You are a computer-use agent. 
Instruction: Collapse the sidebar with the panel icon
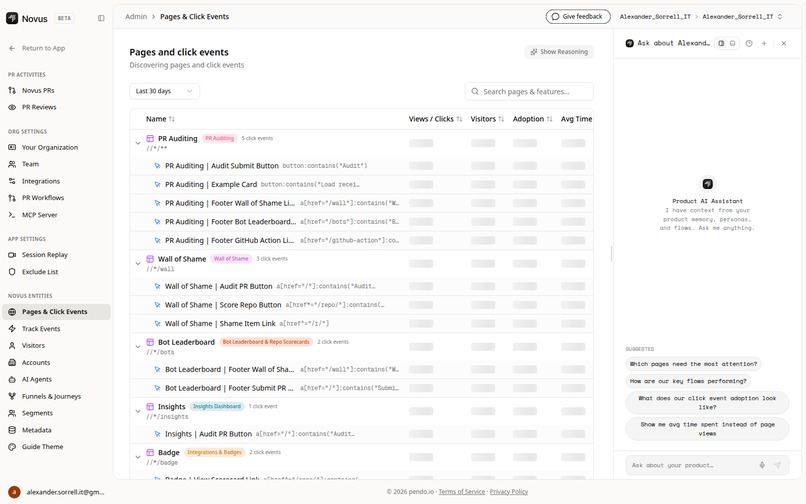101,18
